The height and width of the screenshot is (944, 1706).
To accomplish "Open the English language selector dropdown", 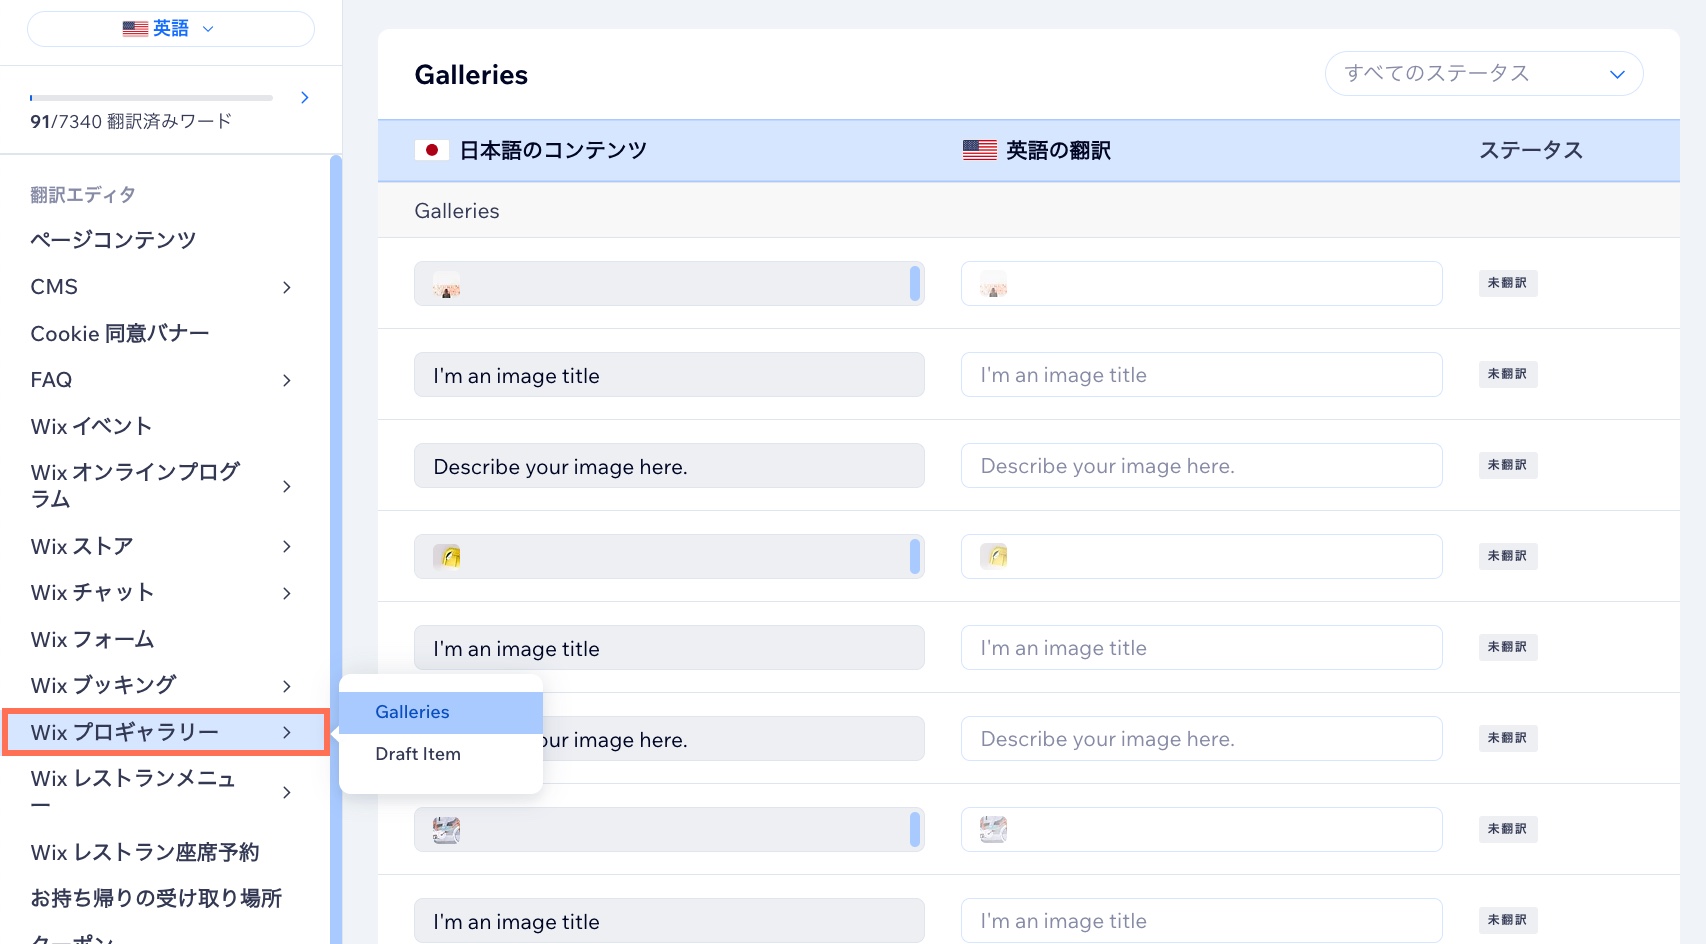I will click(x=170, y=29).
